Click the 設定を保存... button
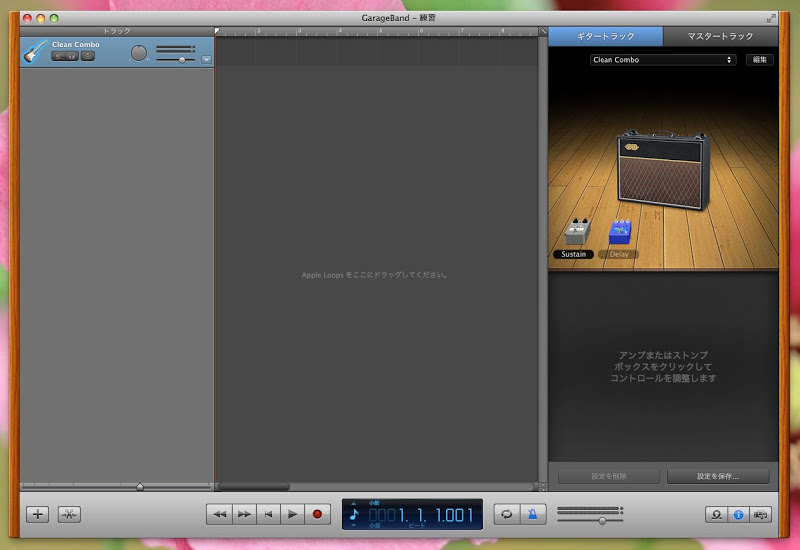The width and height of the screenshot is (800, 550). pyautogui.click(x=718, y=476)
